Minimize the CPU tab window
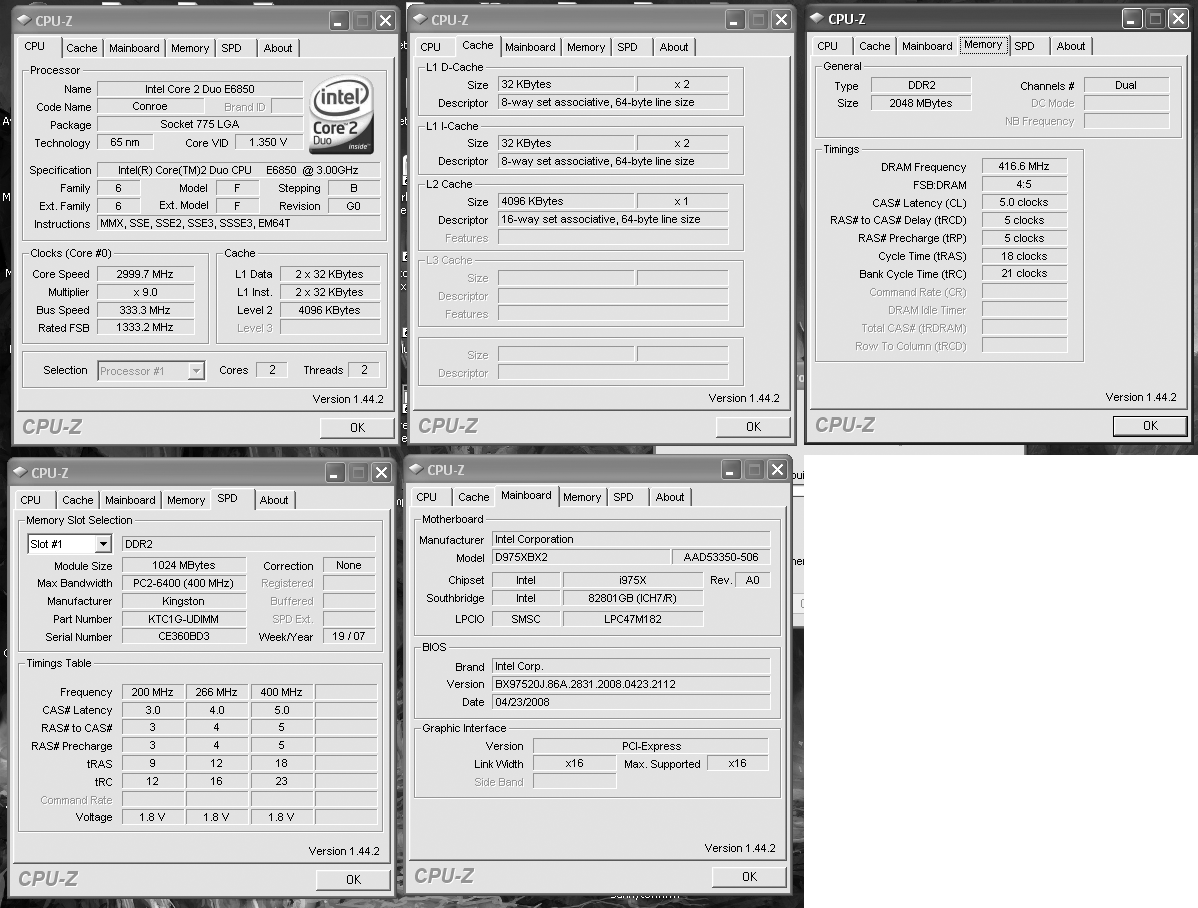This screenshot has height=908, width=1198. (339, 21)
